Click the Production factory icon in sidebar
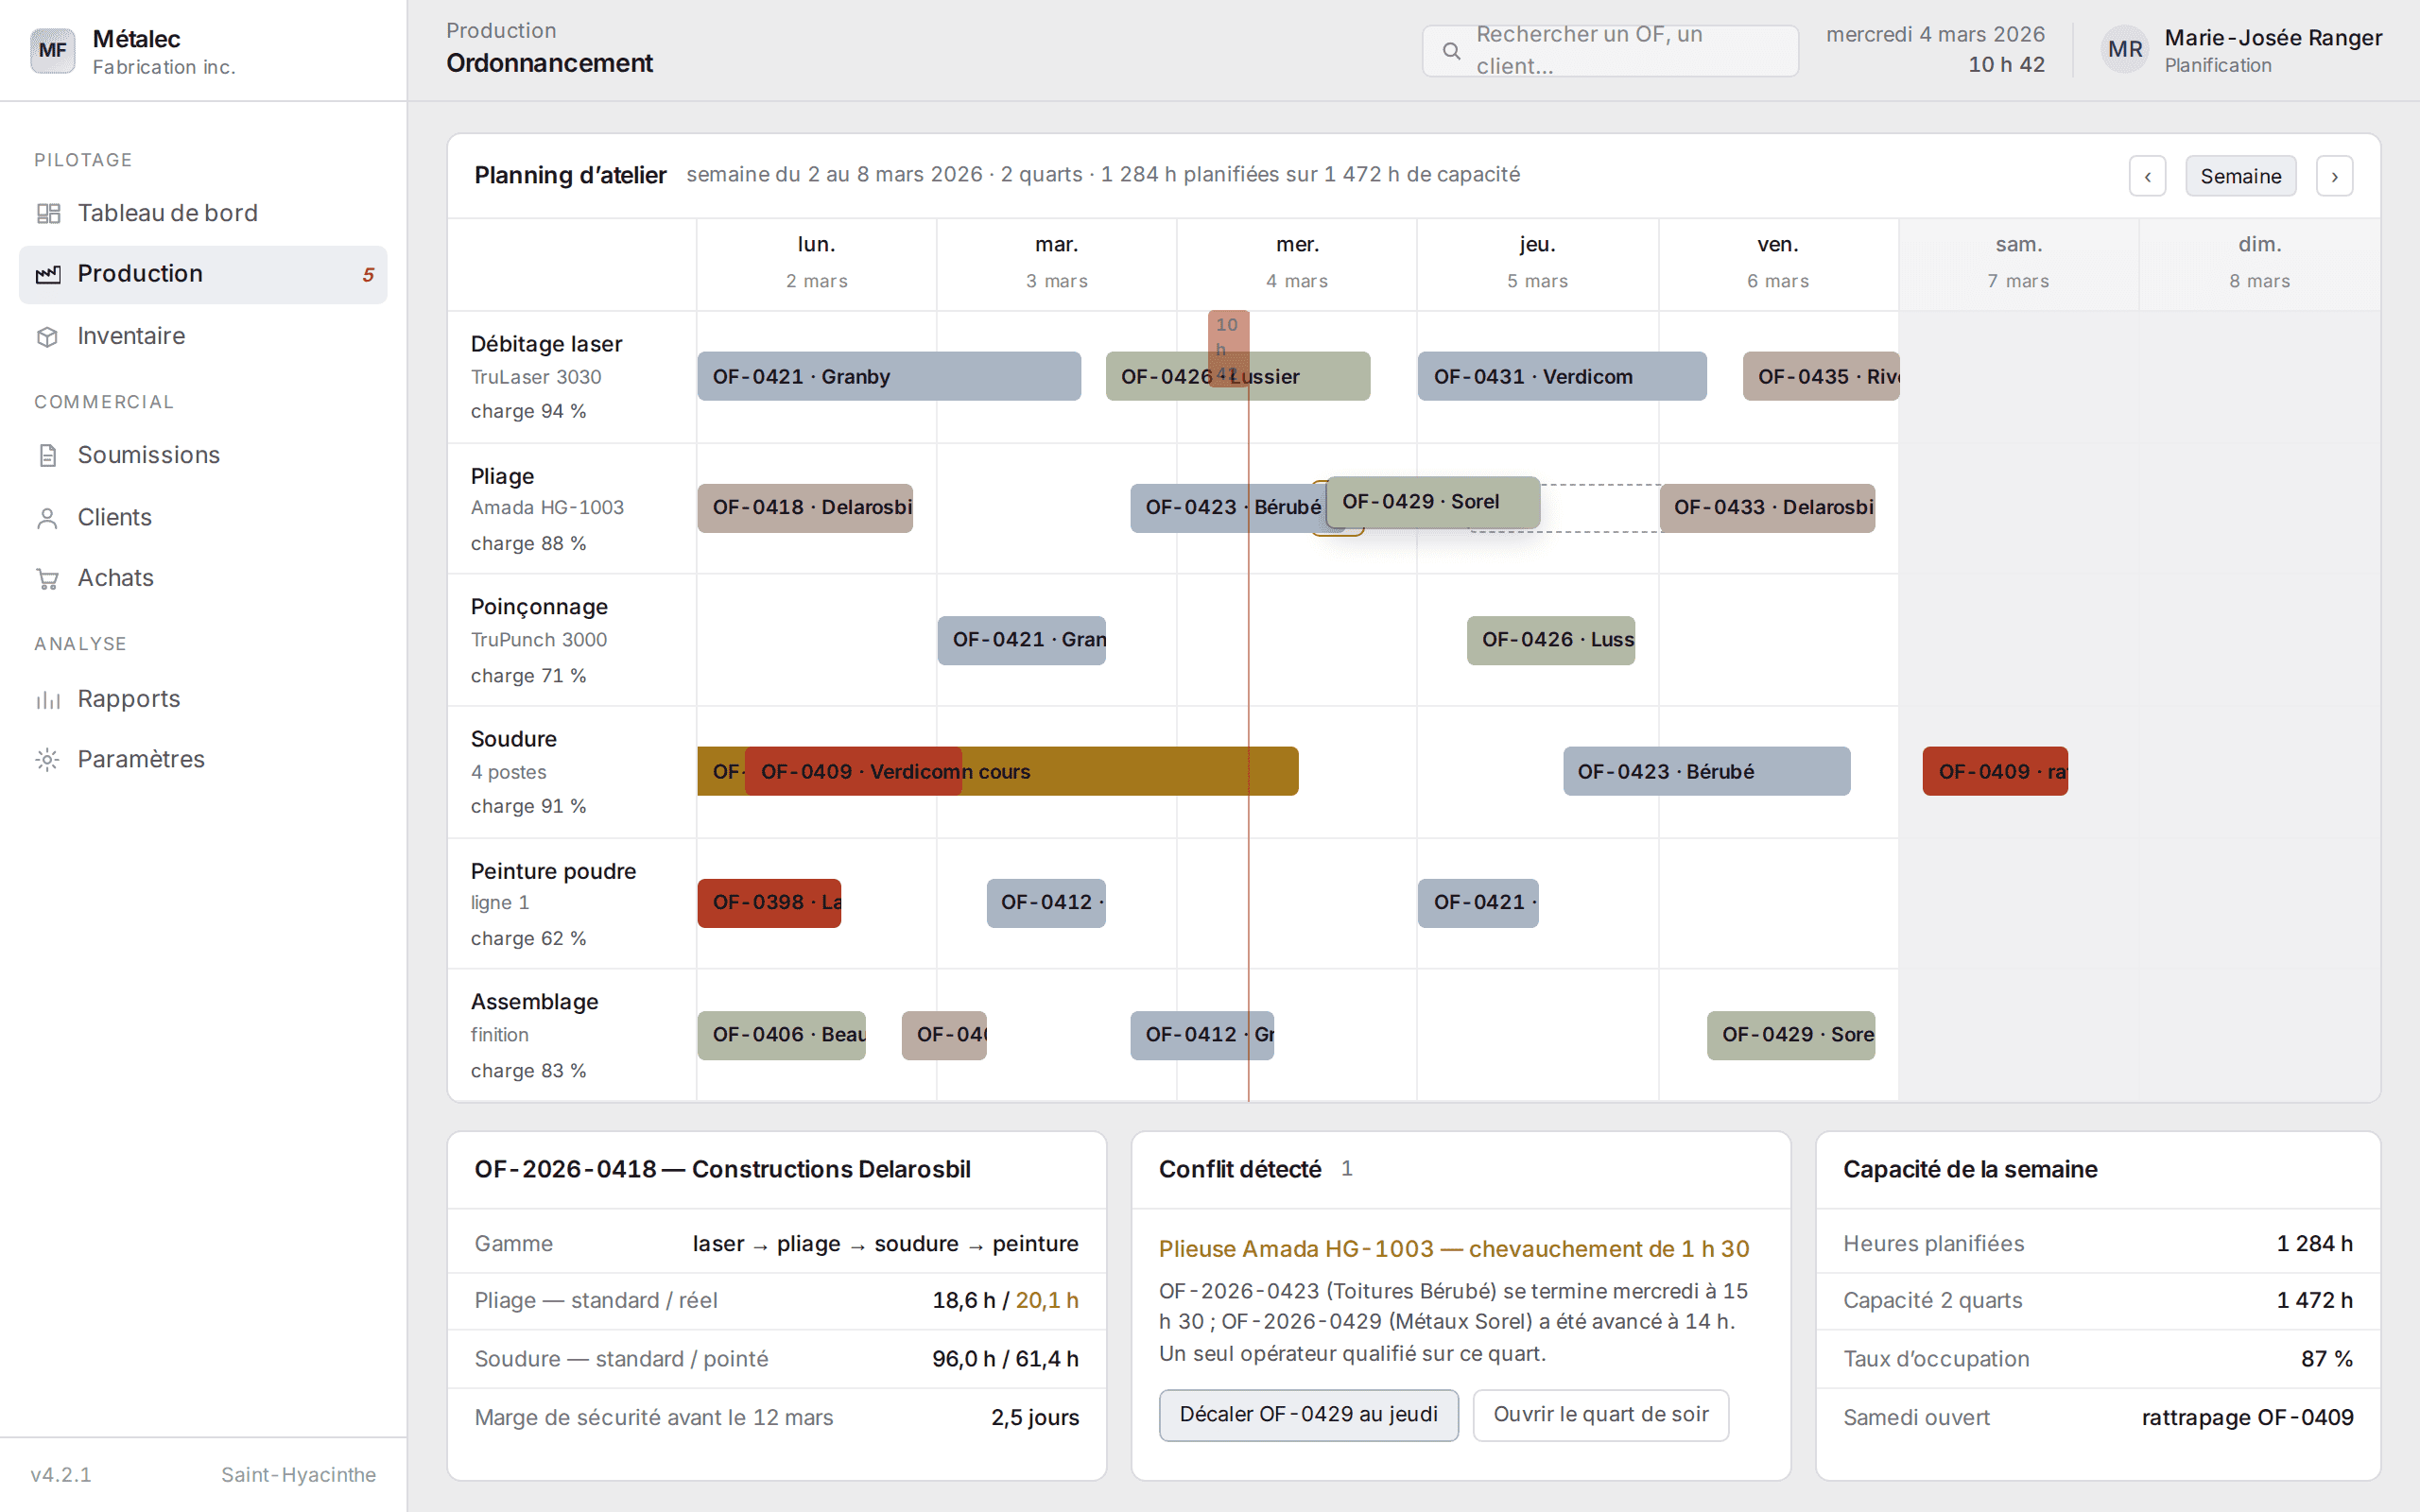This screenshot has width=2420, height=1512. [47, 274]
